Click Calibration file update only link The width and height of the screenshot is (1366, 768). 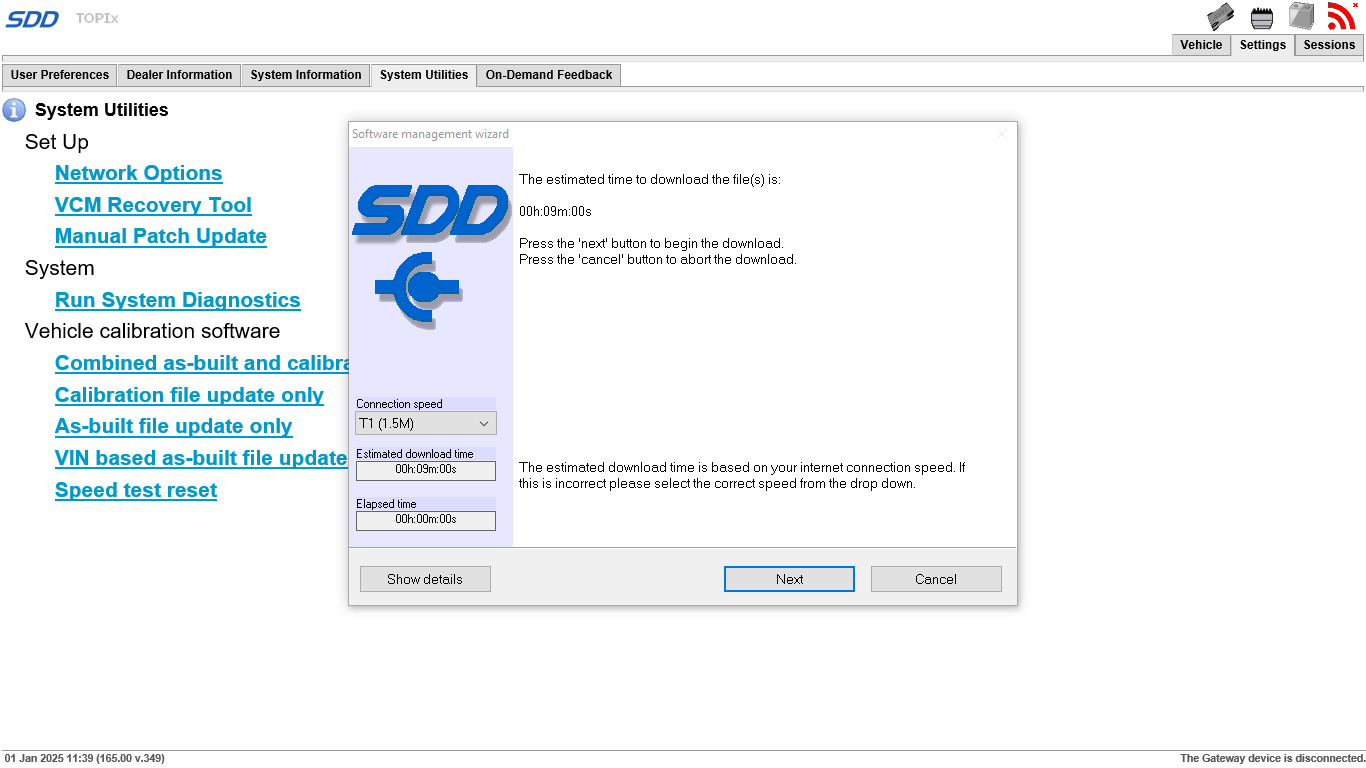point(189,395)
